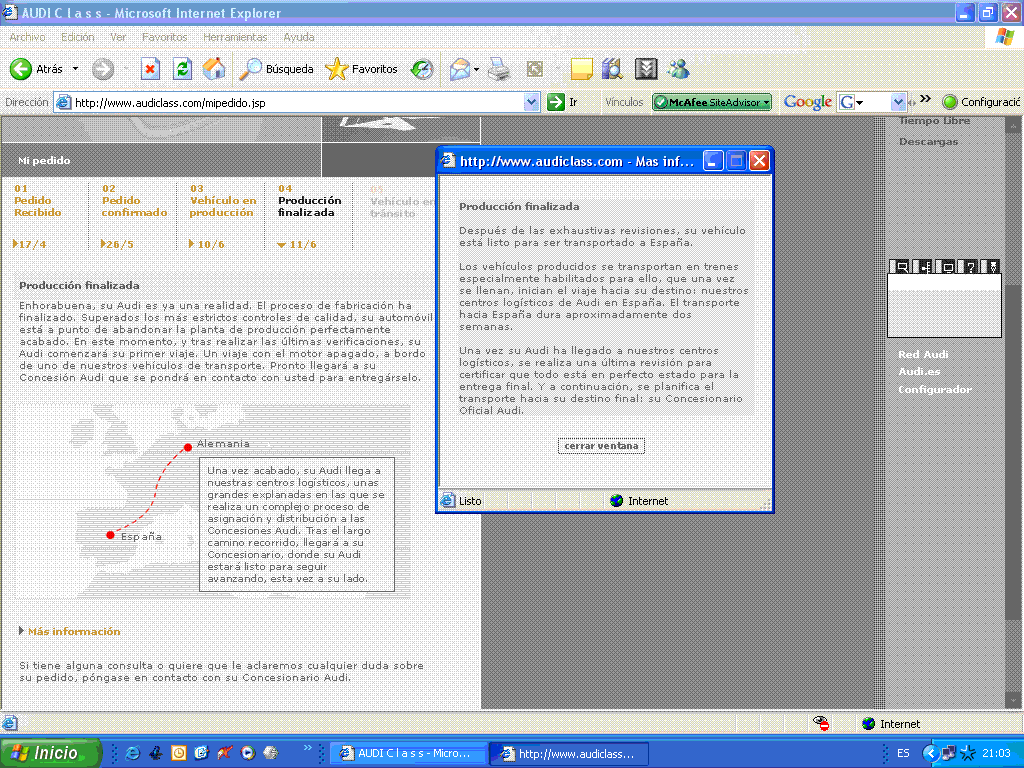Launch Internet Explorer from the quick launch bar
This screenshot has height=768, width=1024.
point(133,753)
